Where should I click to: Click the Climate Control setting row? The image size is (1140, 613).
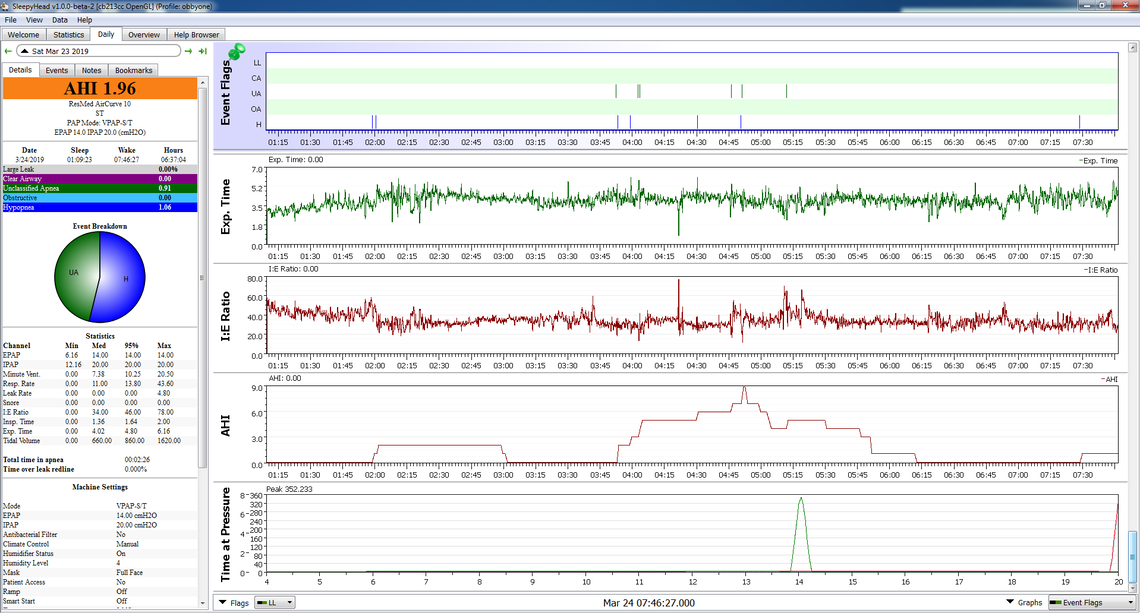tap(100, 544)
